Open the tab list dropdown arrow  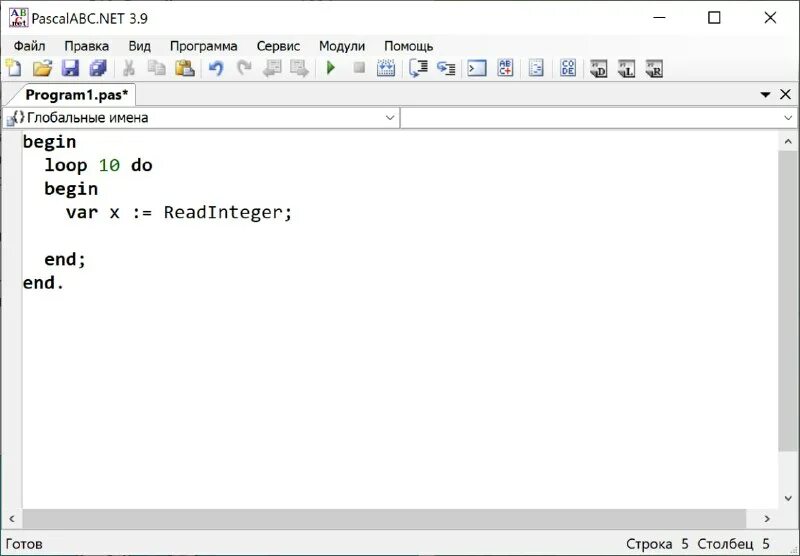pos(765,94)
